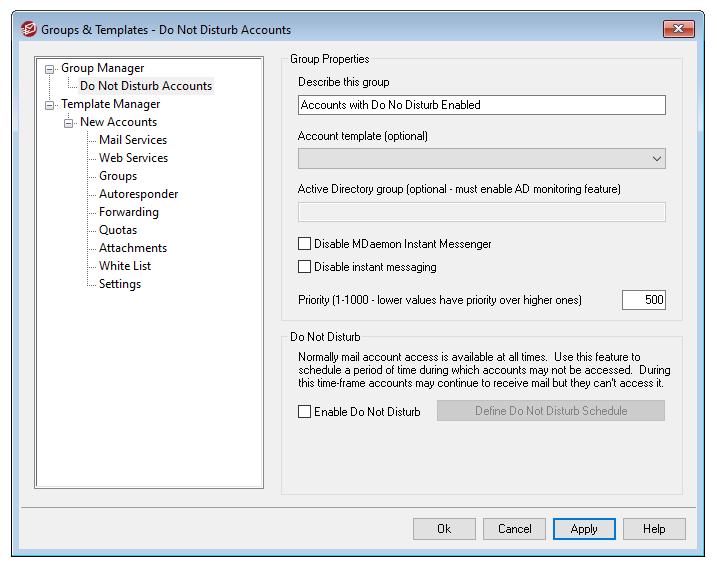
Task: Open the White List tree item
Action: click(125, 266)
